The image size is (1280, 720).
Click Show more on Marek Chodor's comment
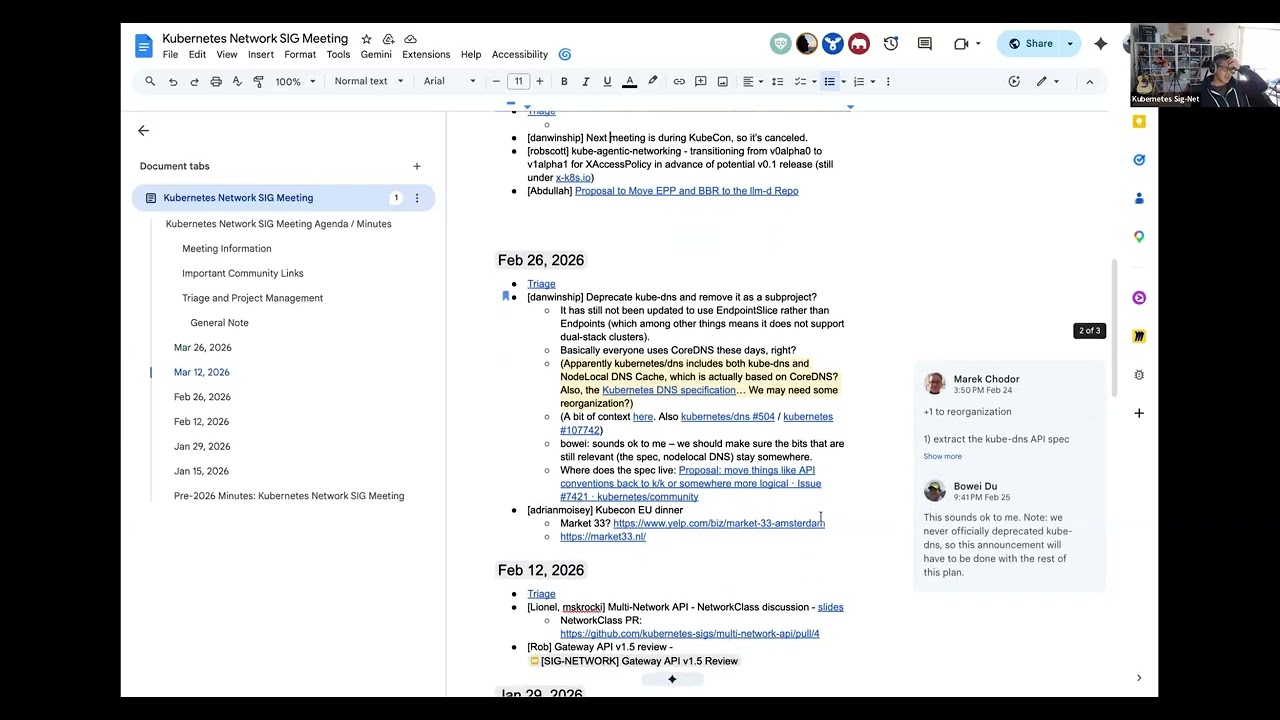pyautogui.click(x=942, y=456)
